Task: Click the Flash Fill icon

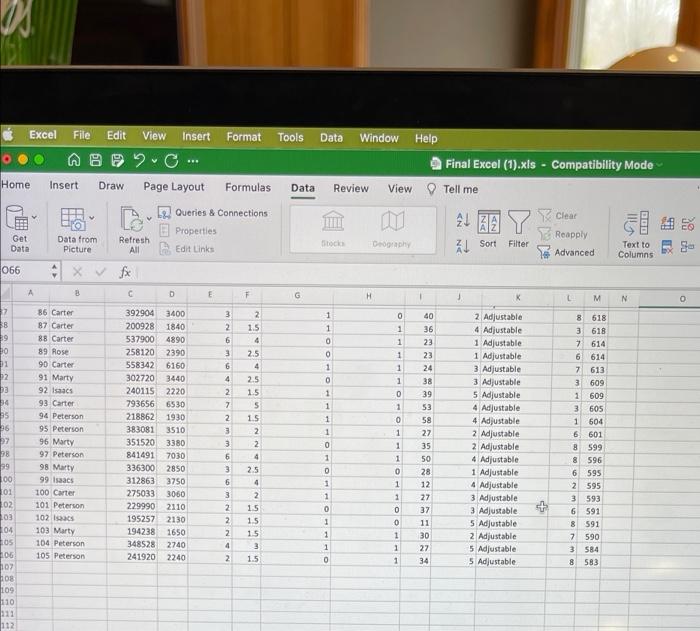Action: 667,223
